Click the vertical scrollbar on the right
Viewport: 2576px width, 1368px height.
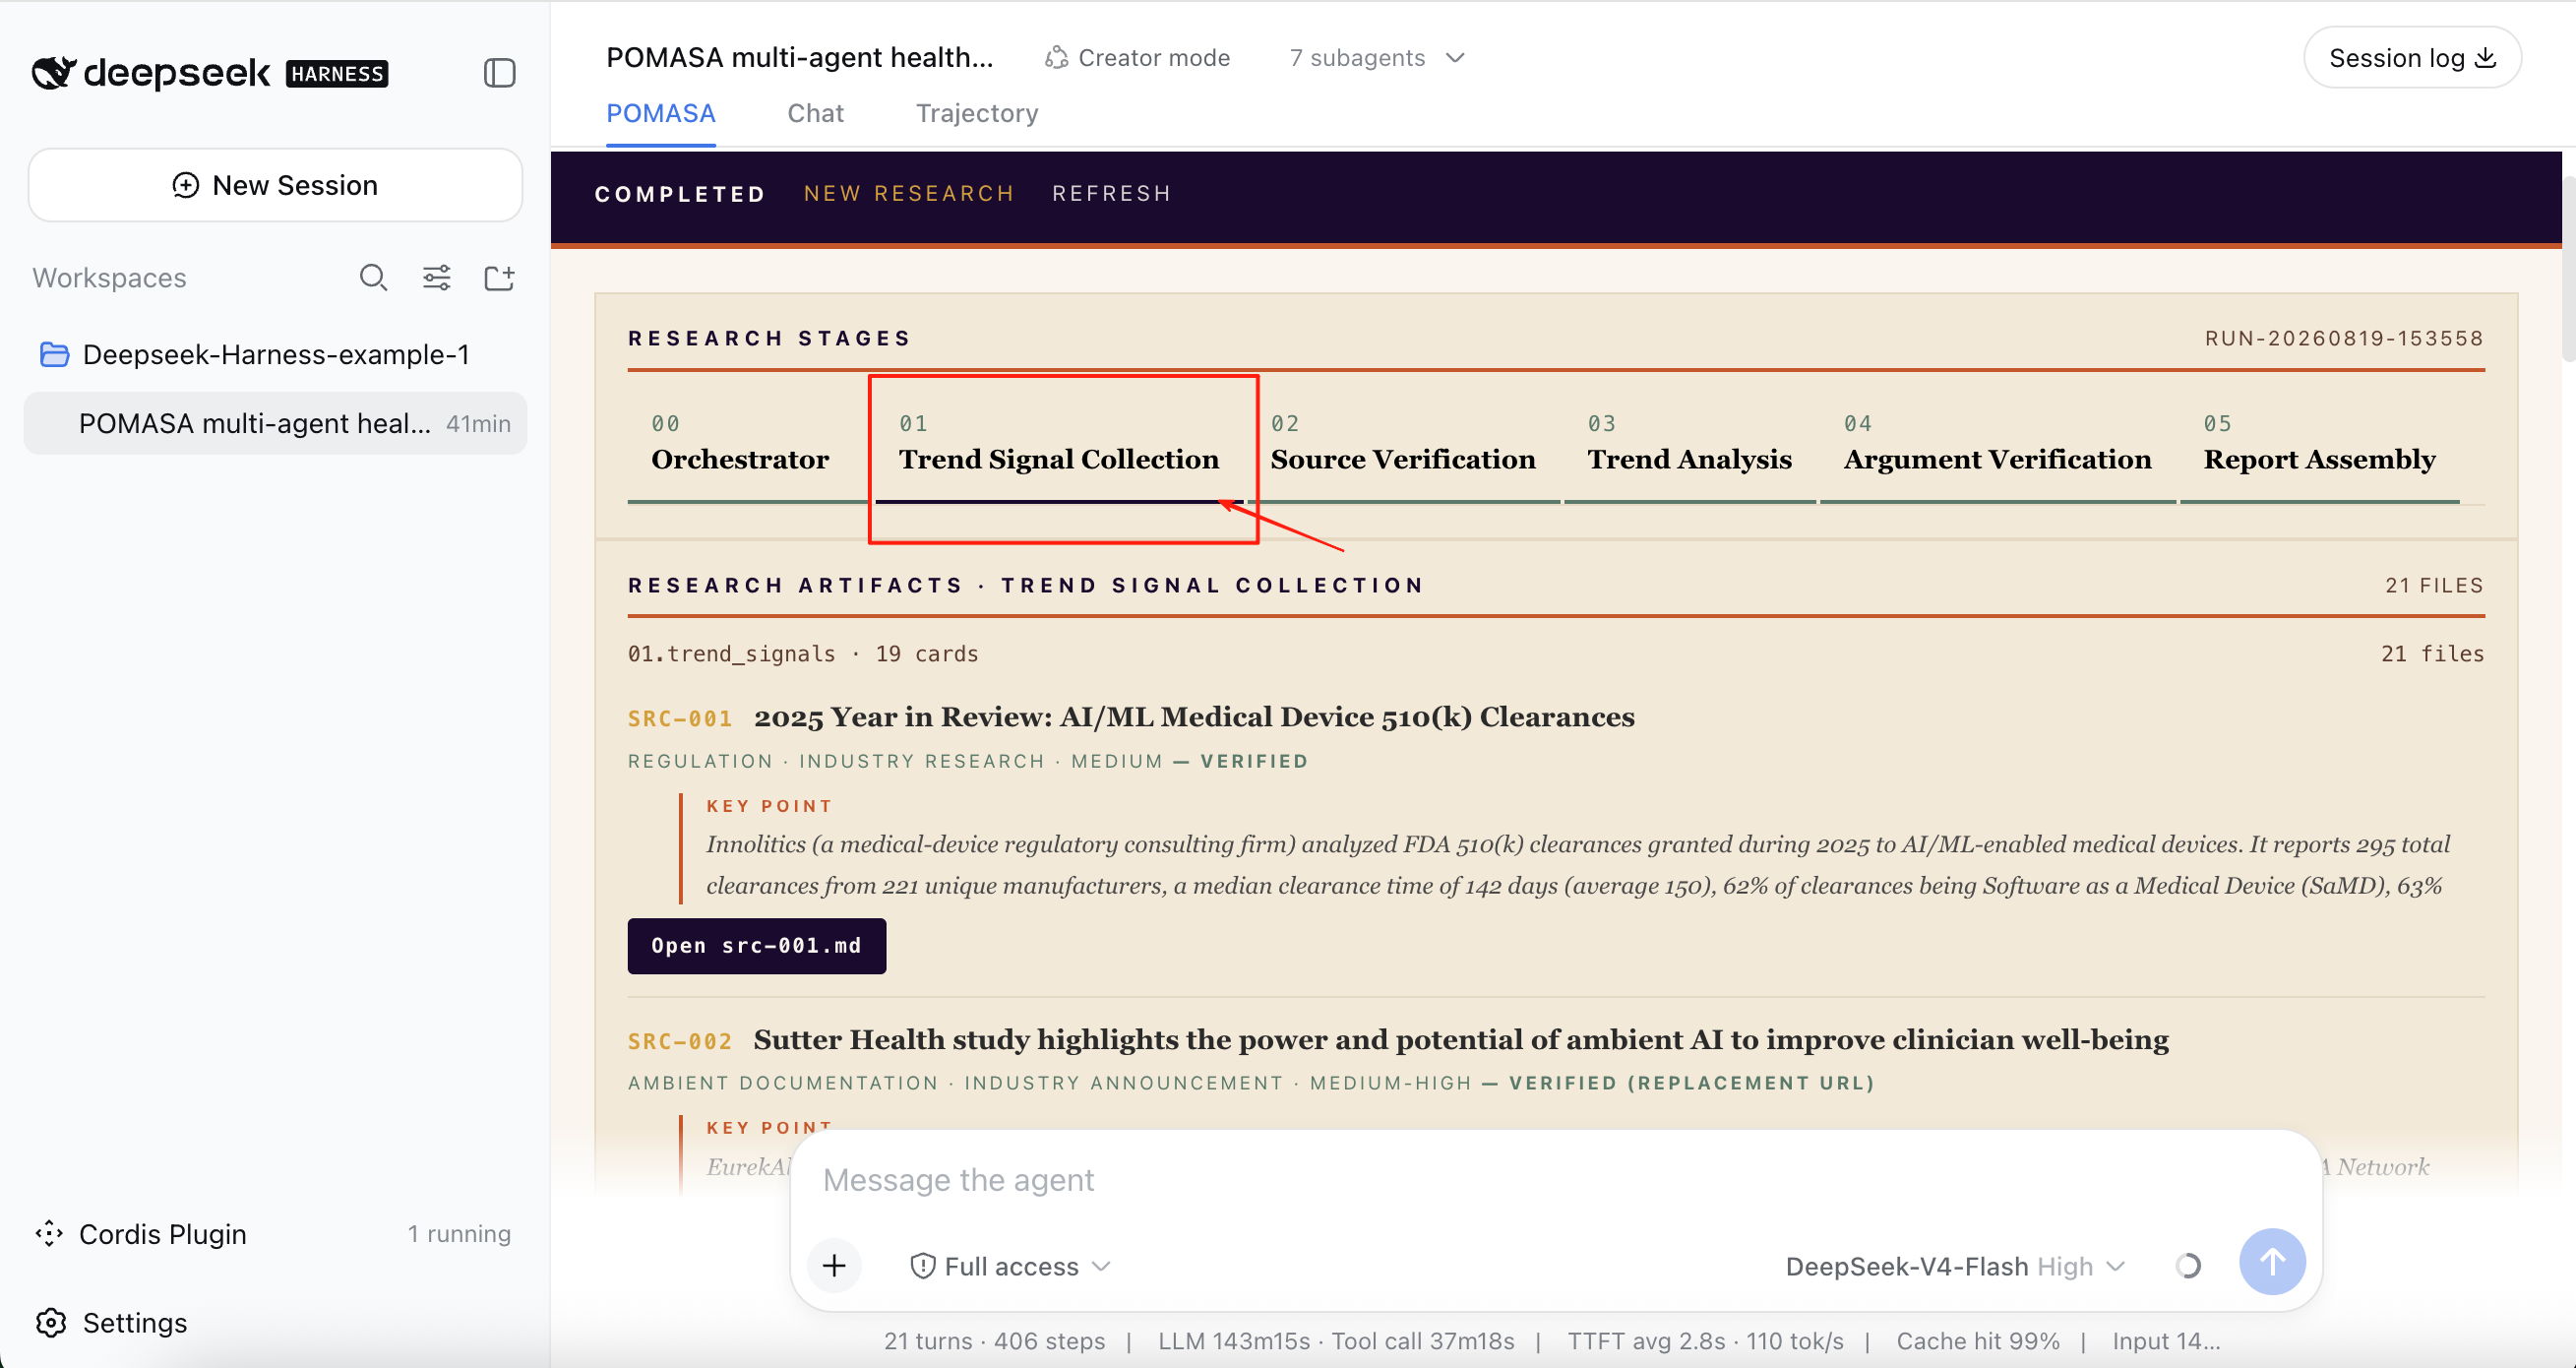point(2568,268)
